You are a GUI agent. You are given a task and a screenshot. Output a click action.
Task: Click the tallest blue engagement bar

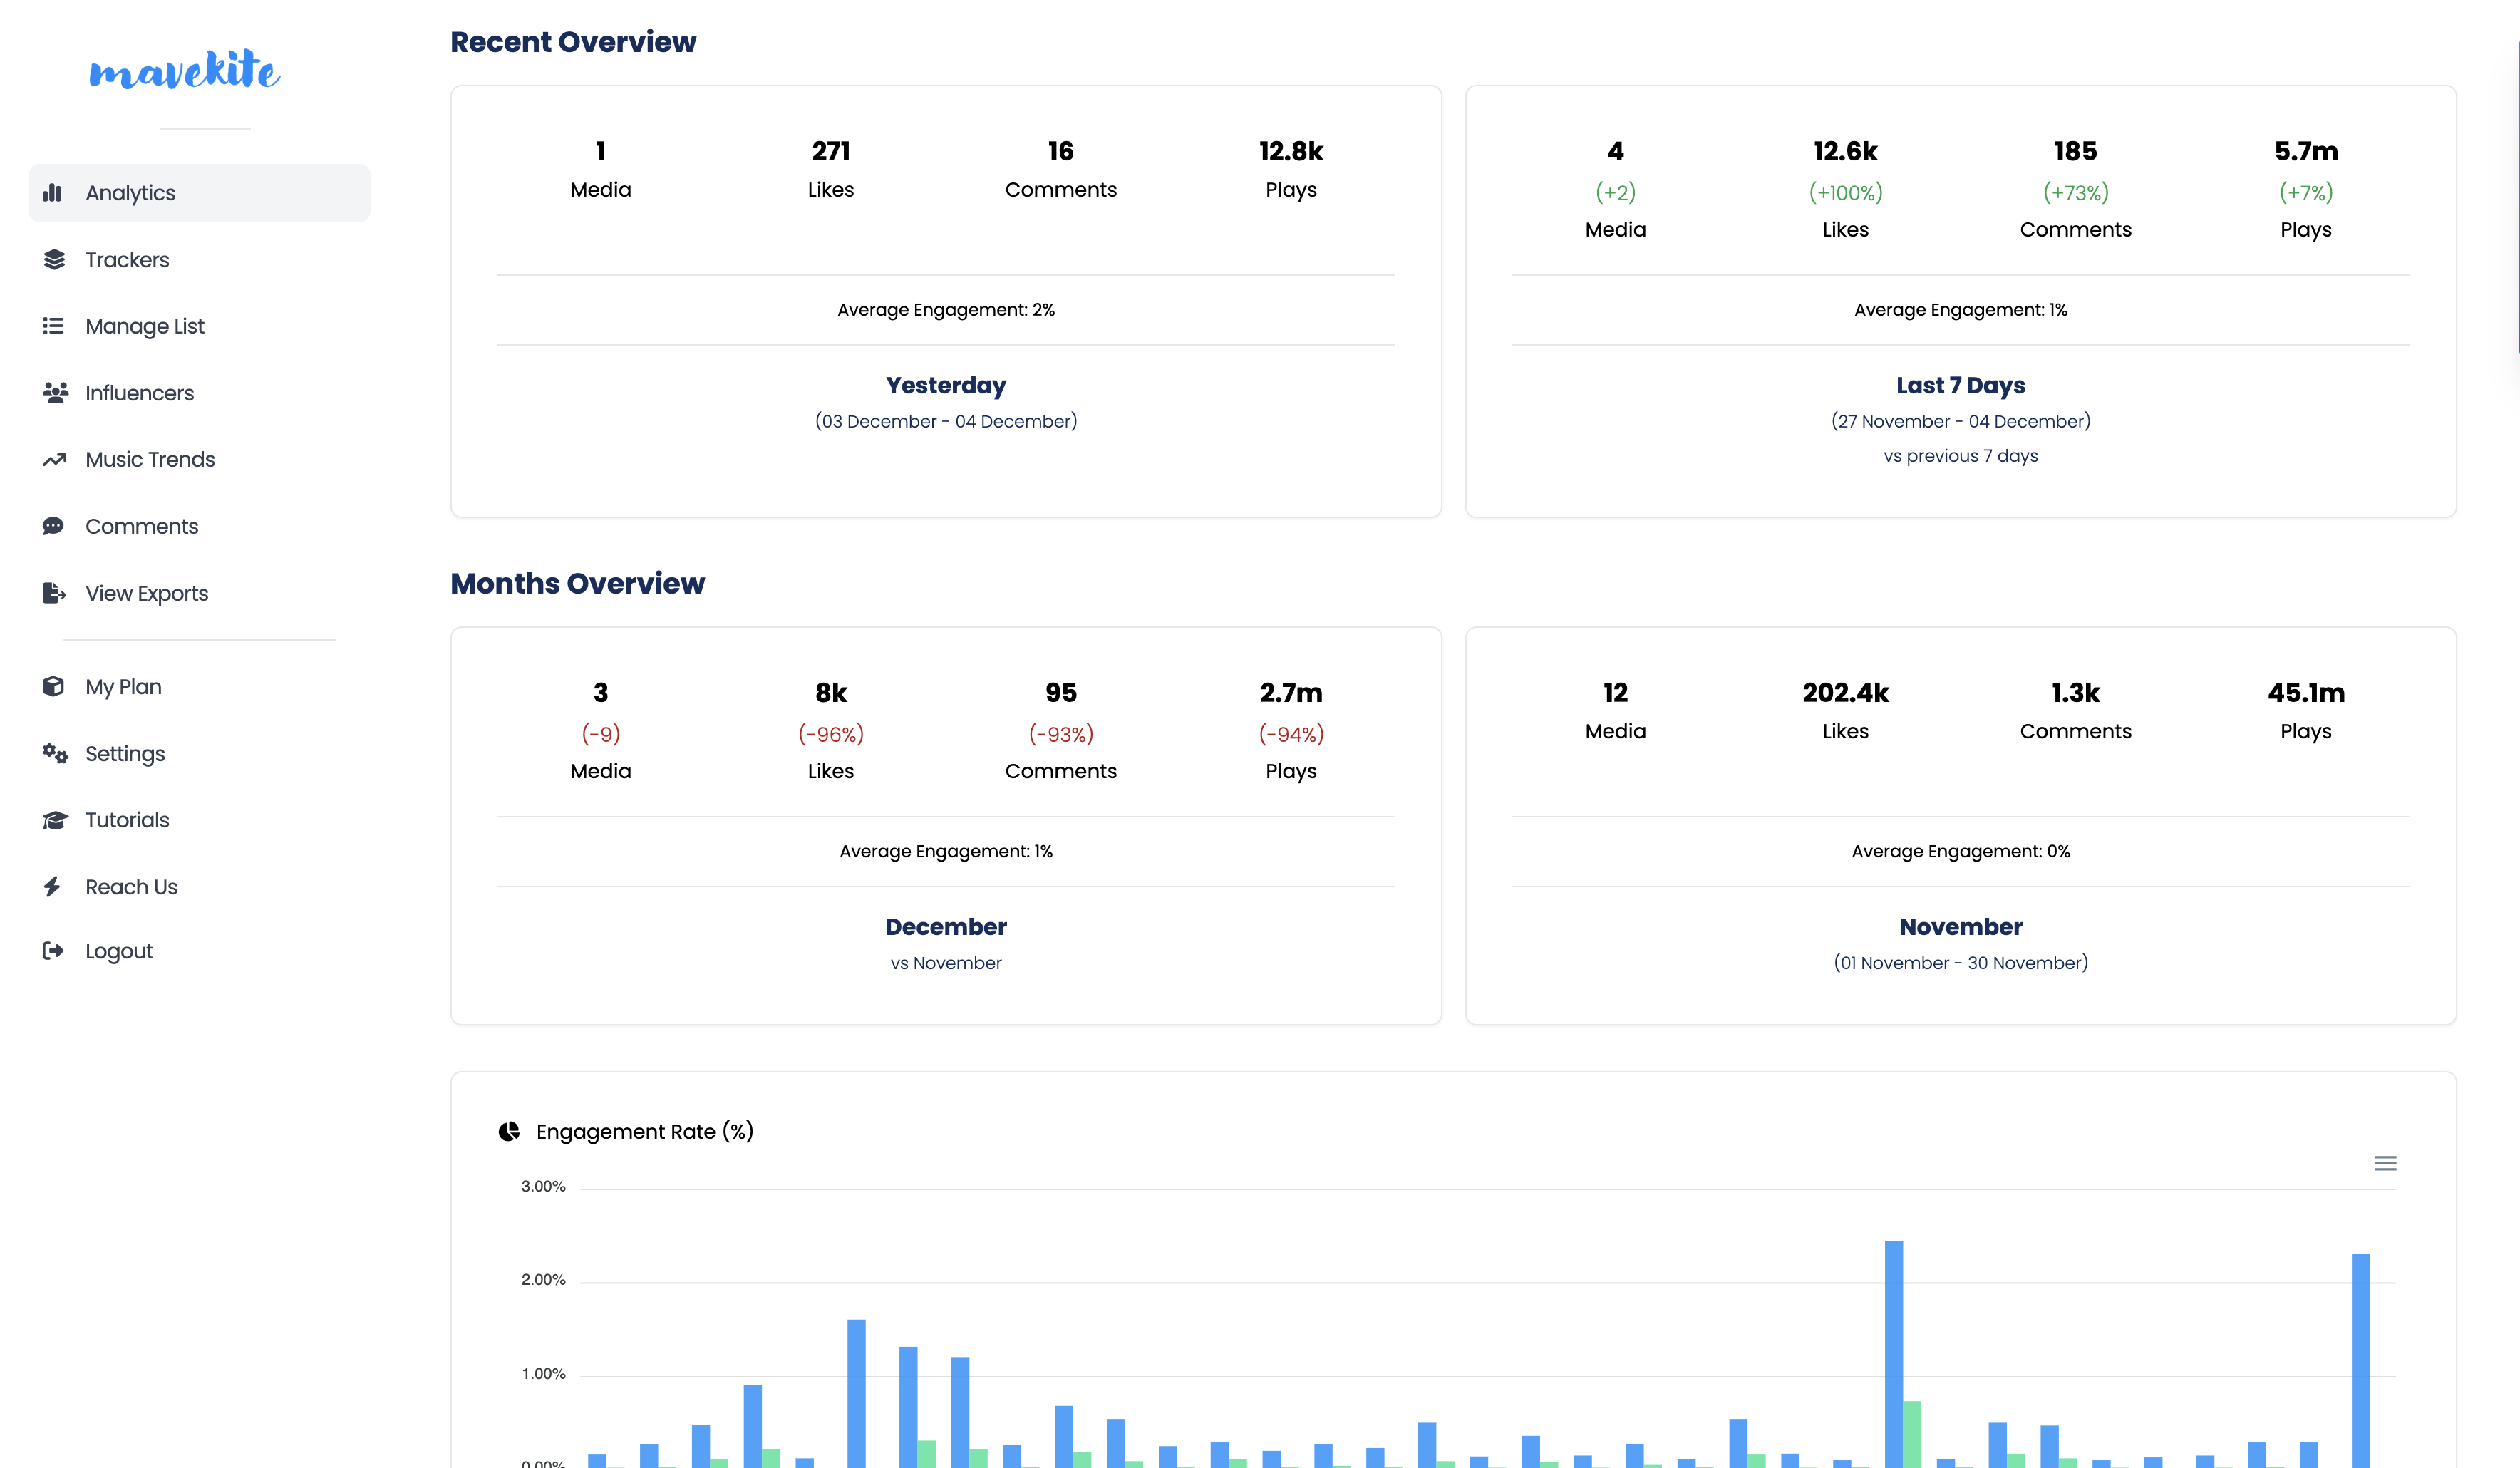pyautogui.click(x=1894, y=1350)
